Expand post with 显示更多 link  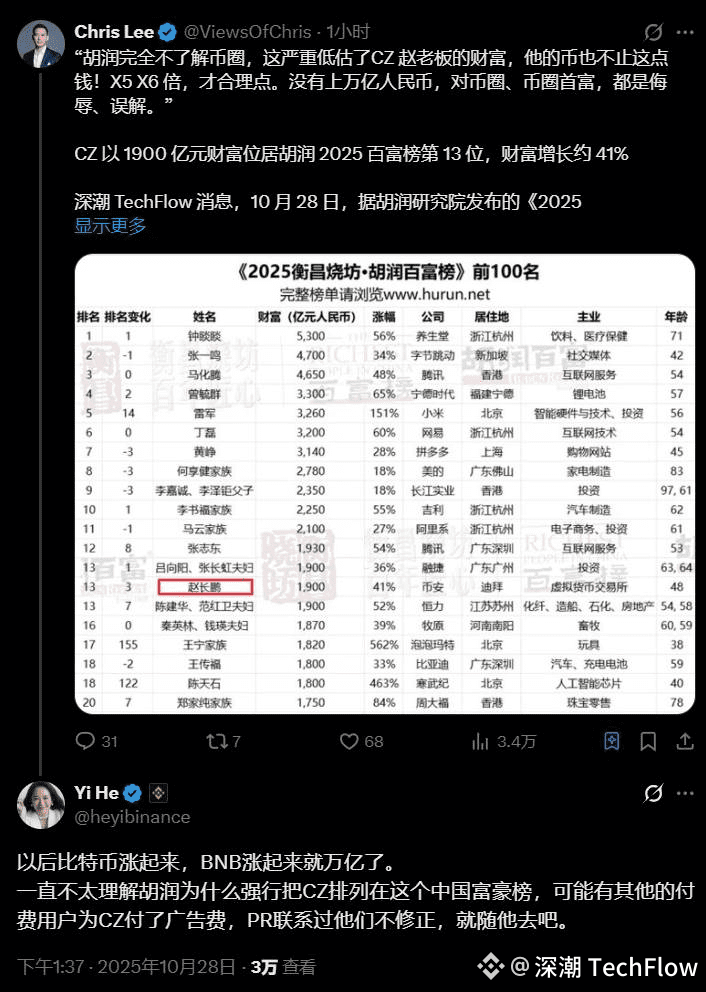pyautogui.click(x=110, y=226)
